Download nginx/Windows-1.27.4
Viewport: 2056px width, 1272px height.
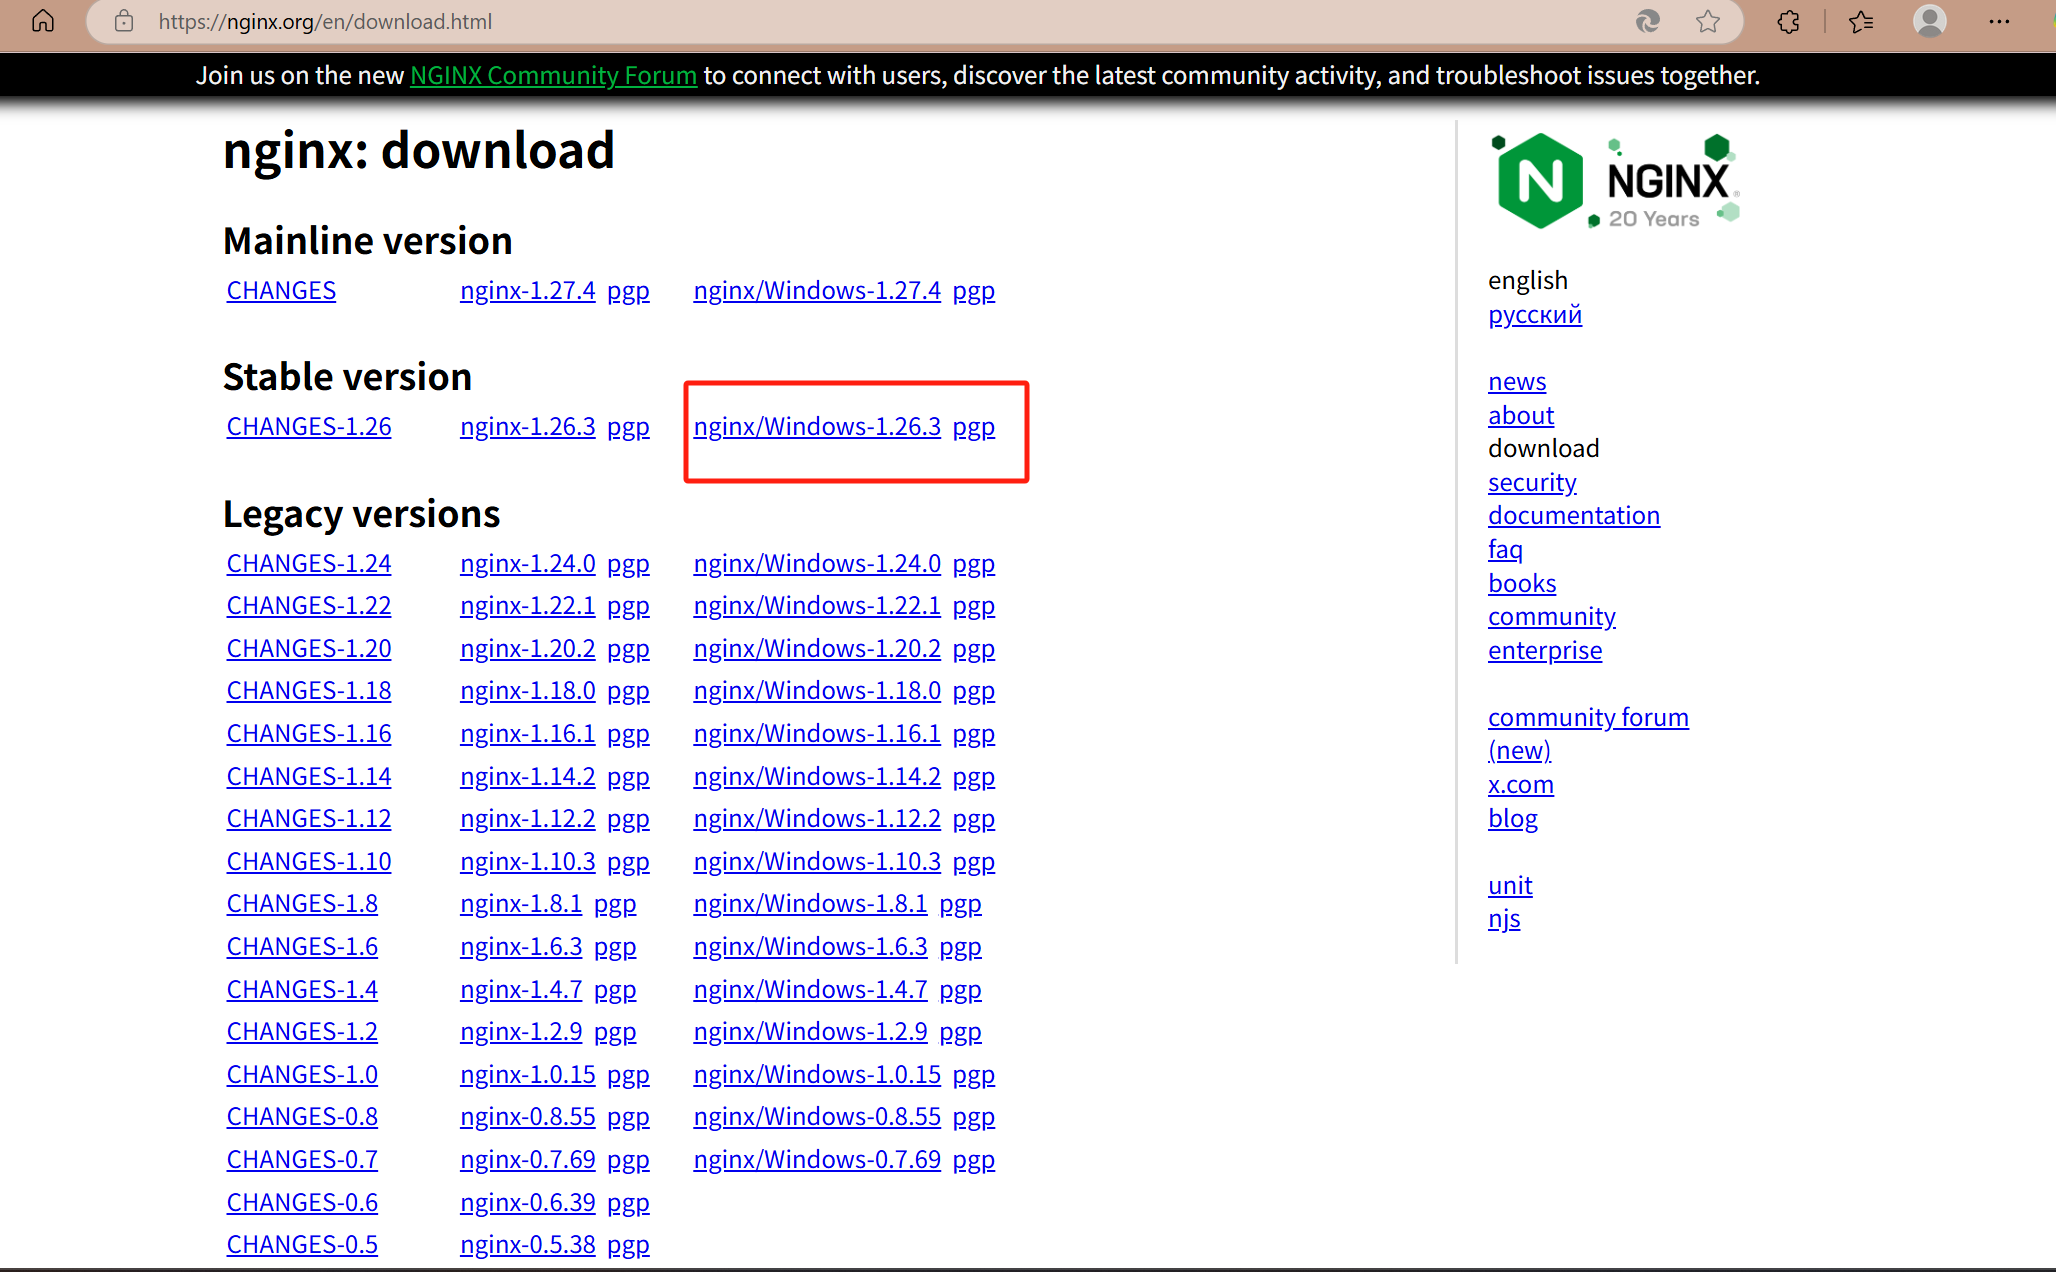point(817,290)
